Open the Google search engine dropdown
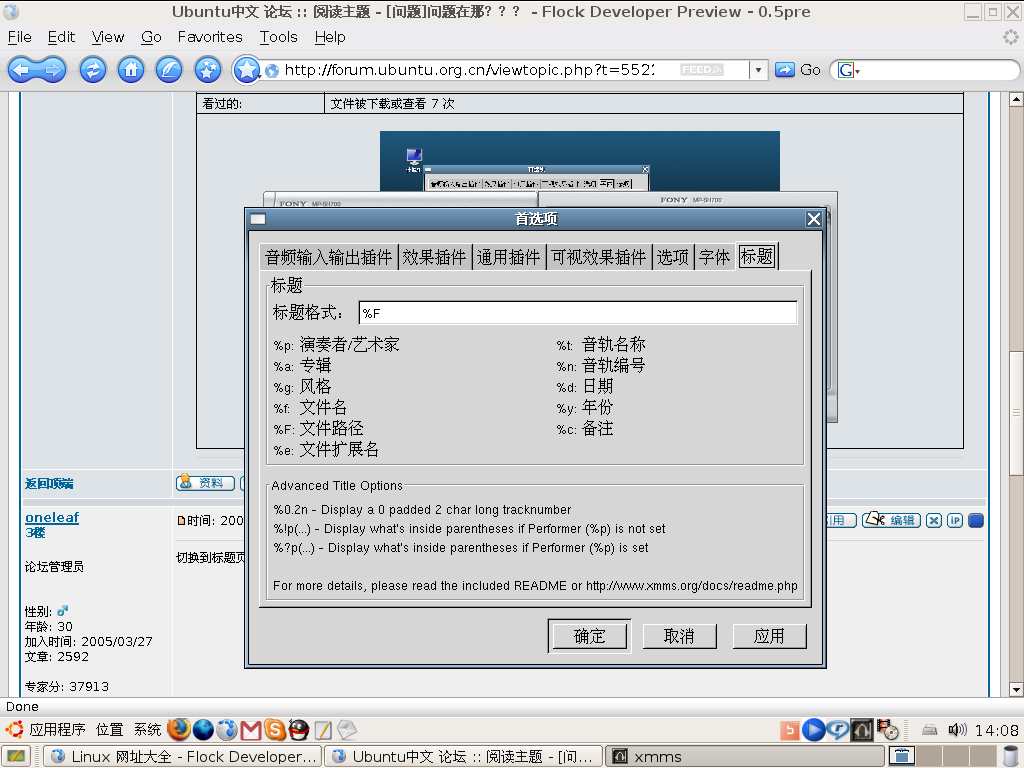Image resolution: width=1024 pixels, height=768 pixels. point(849,70)
